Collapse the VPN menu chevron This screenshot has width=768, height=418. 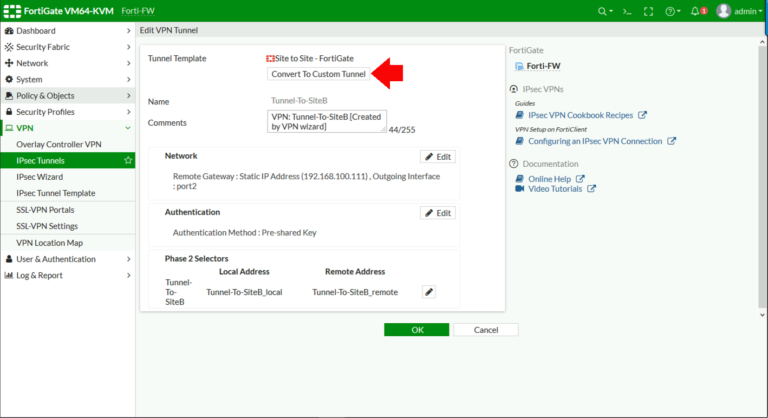(x=128, y=128)
